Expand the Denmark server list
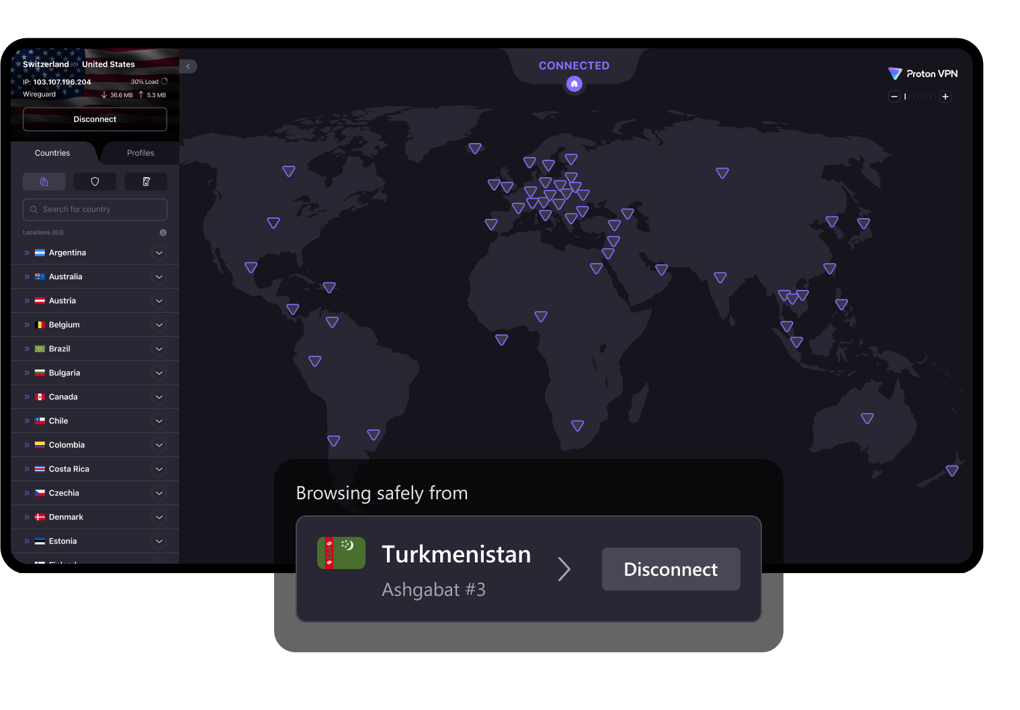Image resolution: width=1020 pixels, height=710 pixels. (159, 517)
